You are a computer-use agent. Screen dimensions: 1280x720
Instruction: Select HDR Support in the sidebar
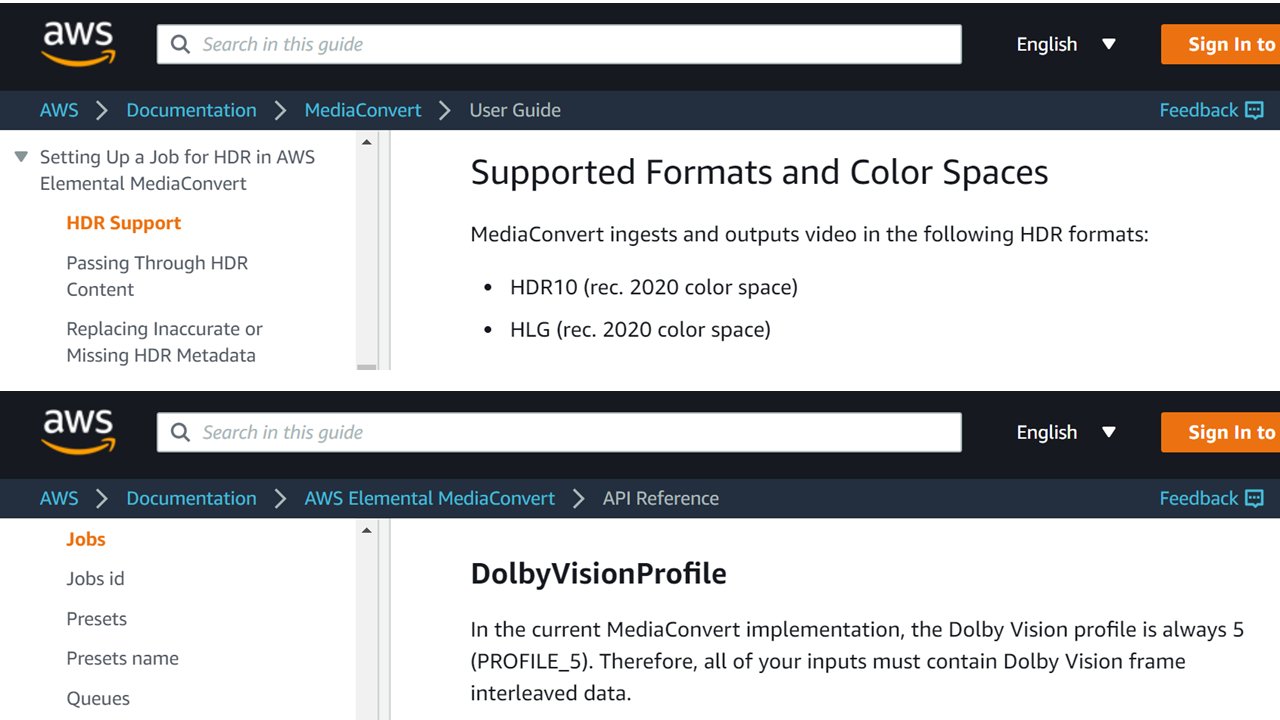pos(124,223)
